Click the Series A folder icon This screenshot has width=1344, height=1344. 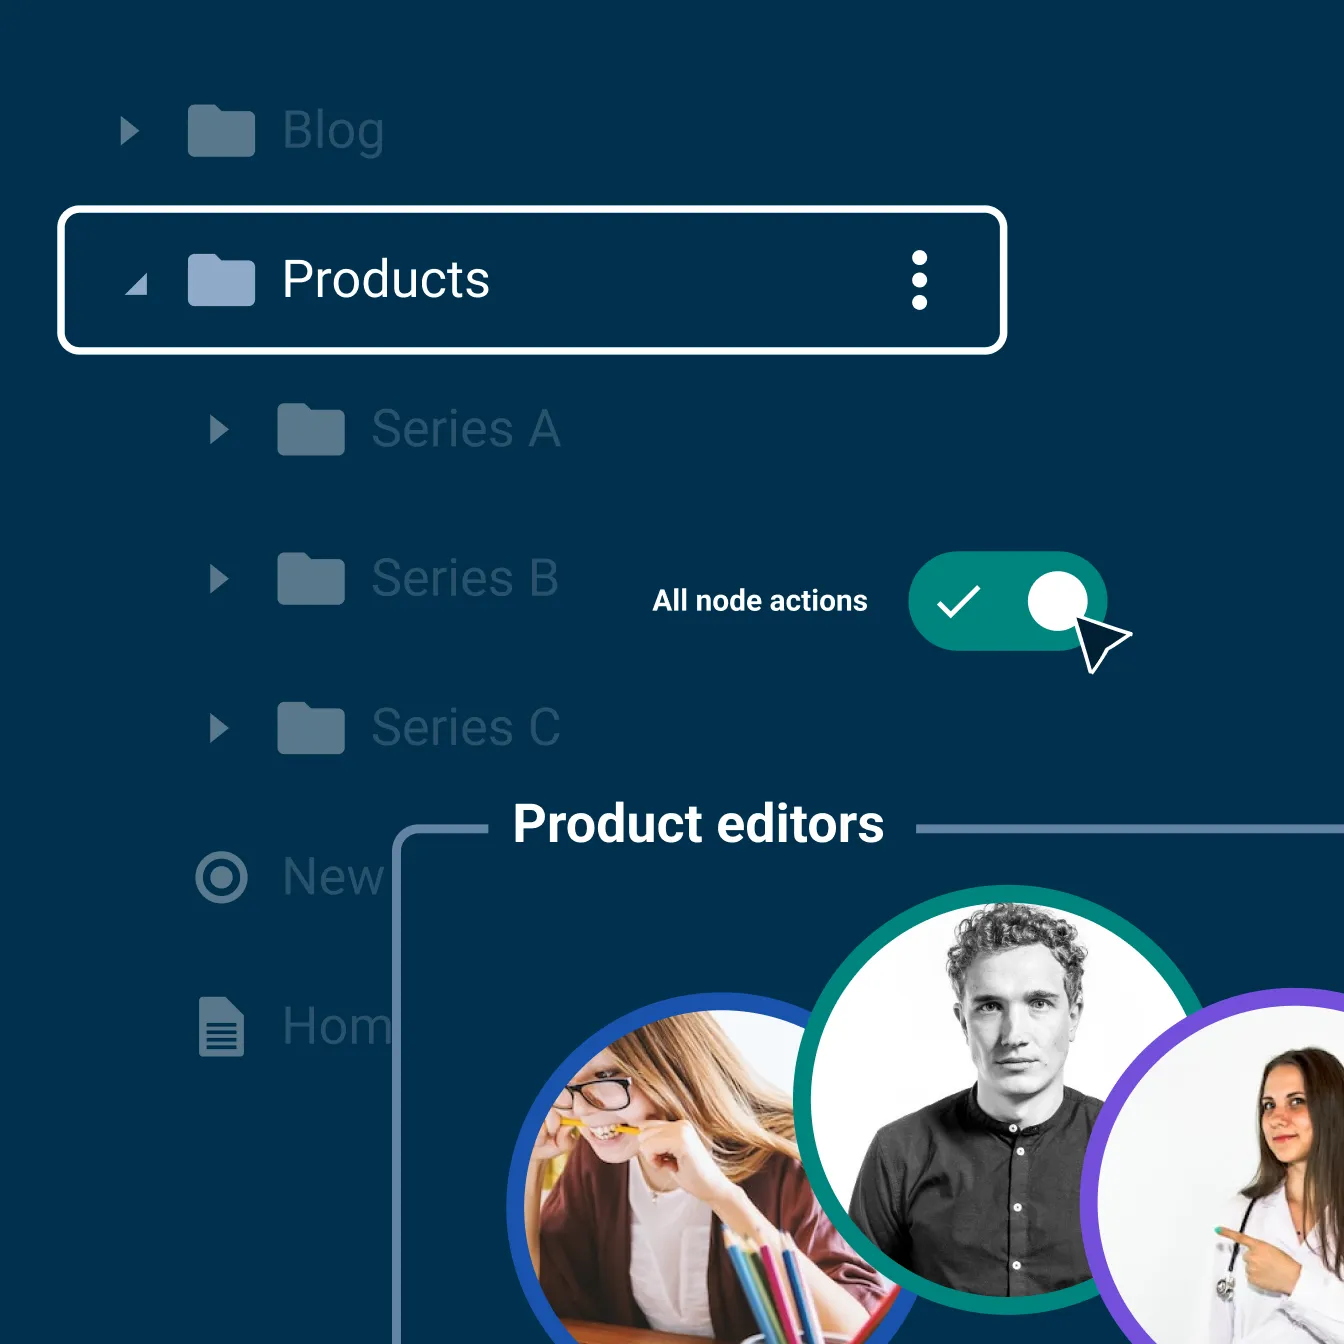pyautogui.click(x=311, y=430)
